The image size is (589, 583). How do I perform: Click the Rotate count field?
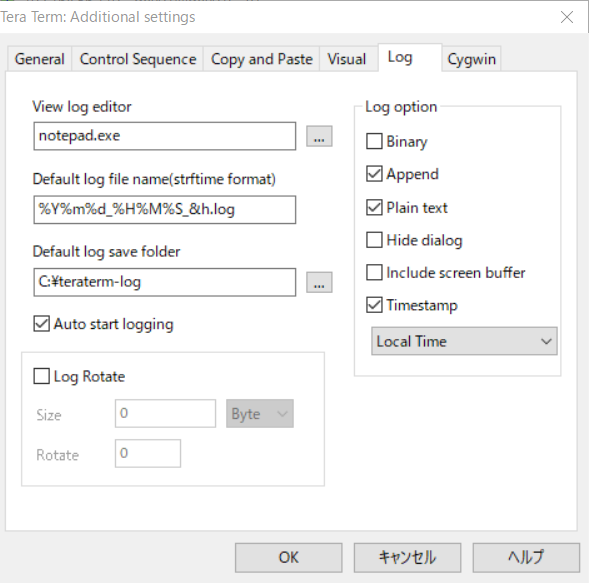pos(148,453)
